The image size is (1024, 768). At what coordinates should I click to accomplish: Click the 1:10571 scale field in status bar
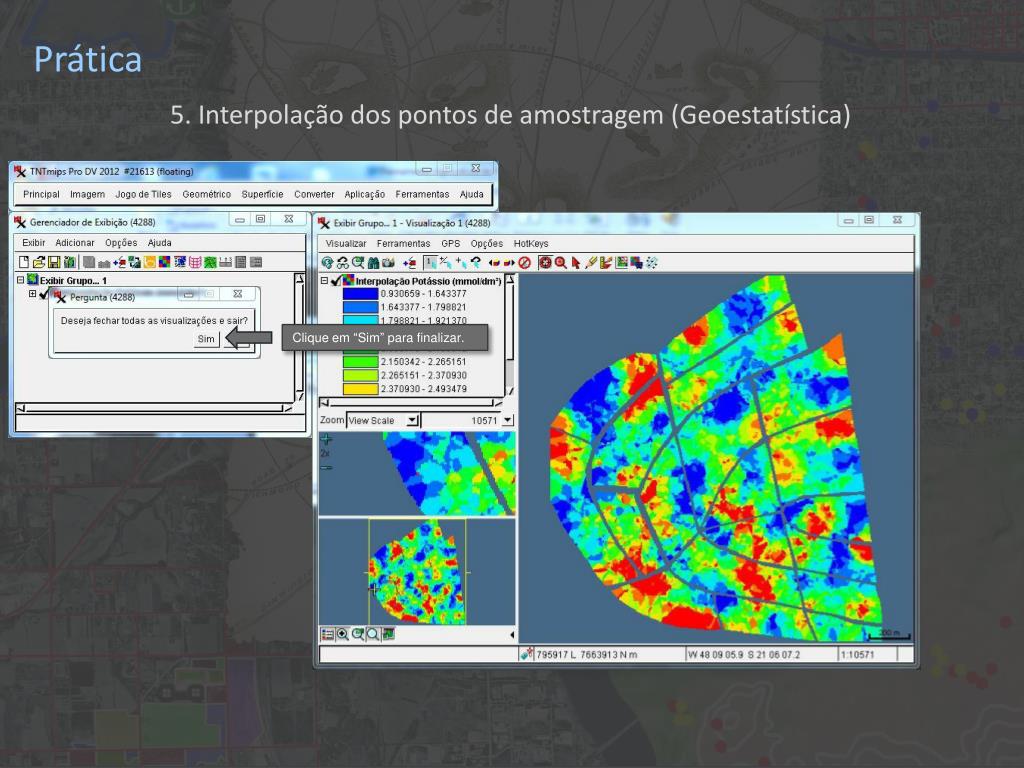(866, 654)
